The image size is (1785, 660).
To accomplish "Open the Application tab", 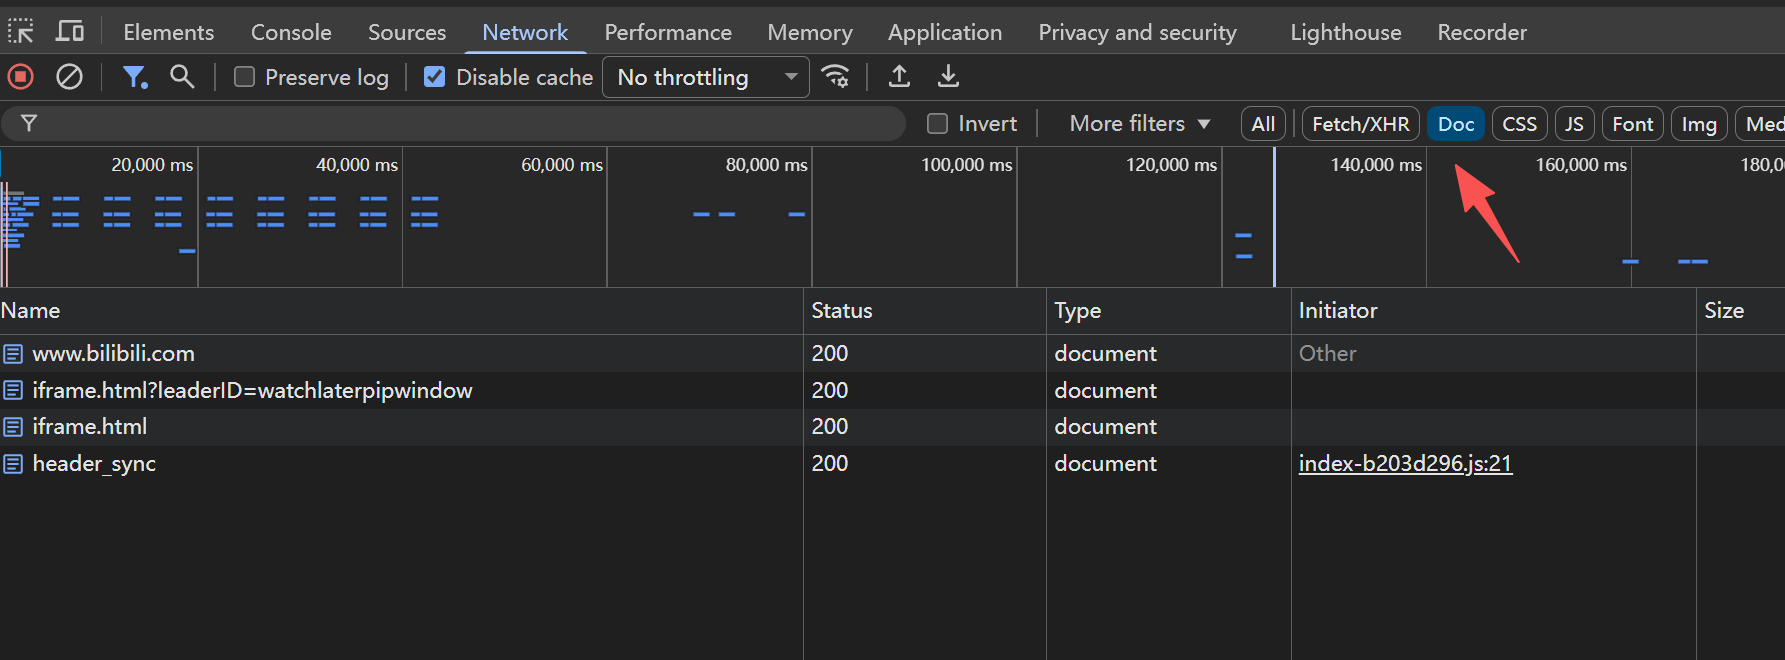I will tap(945, 32).
